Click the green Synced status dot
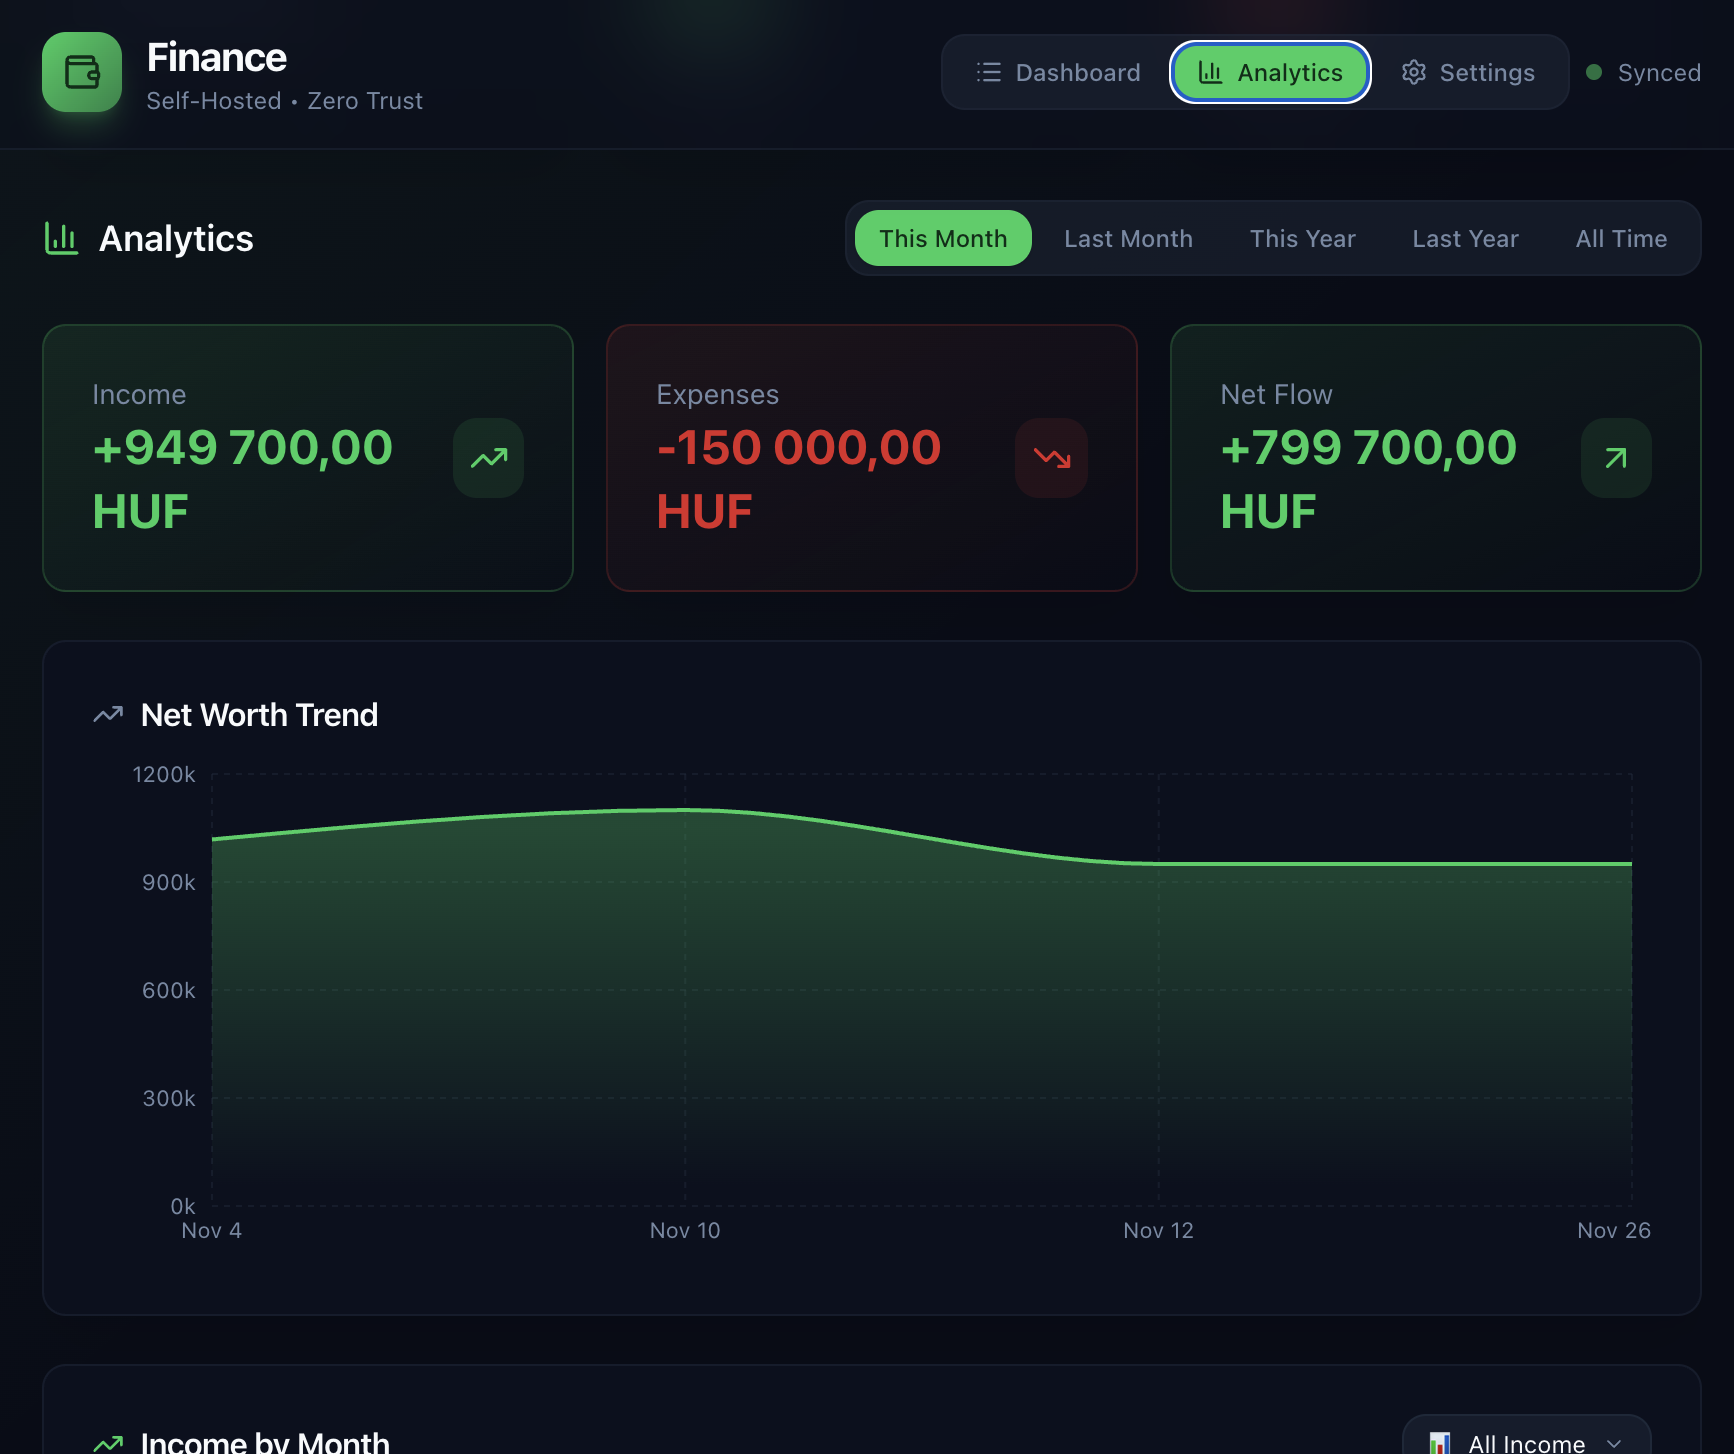 click(x=1594, y=72)
